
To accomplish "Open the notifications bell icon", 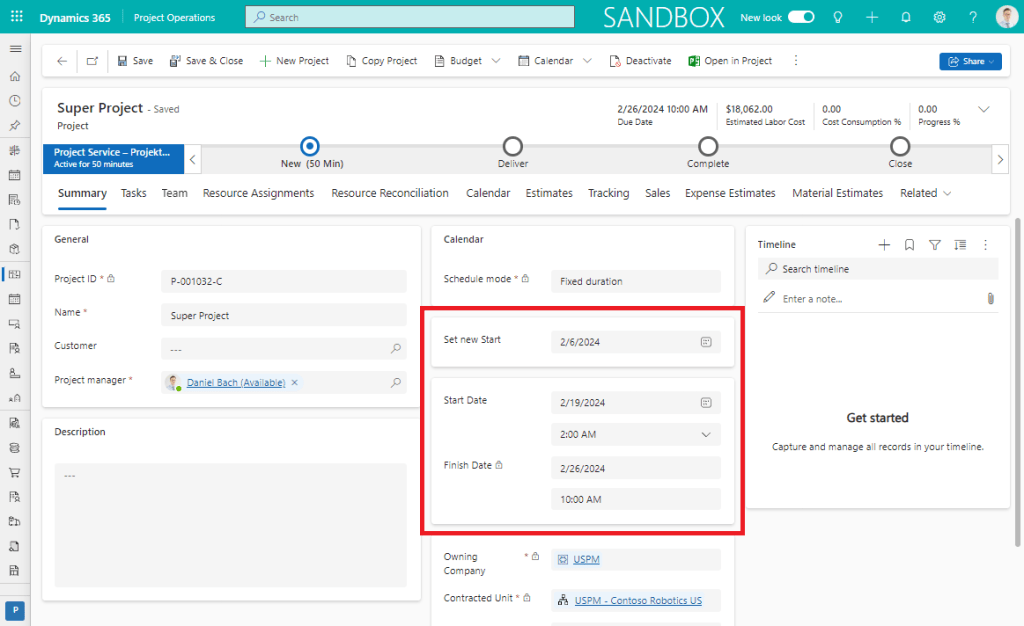I will [x=906, y=18].
